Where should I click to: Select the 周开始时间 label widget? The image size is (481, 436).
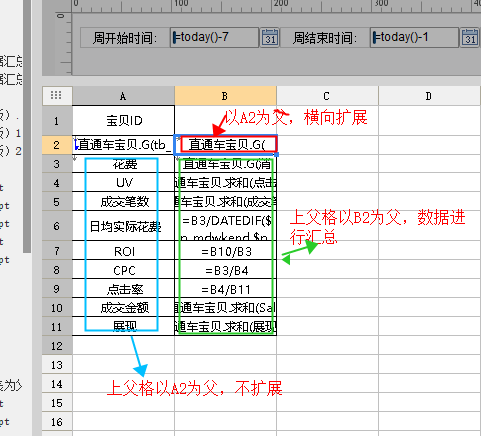tap(125, 37)
